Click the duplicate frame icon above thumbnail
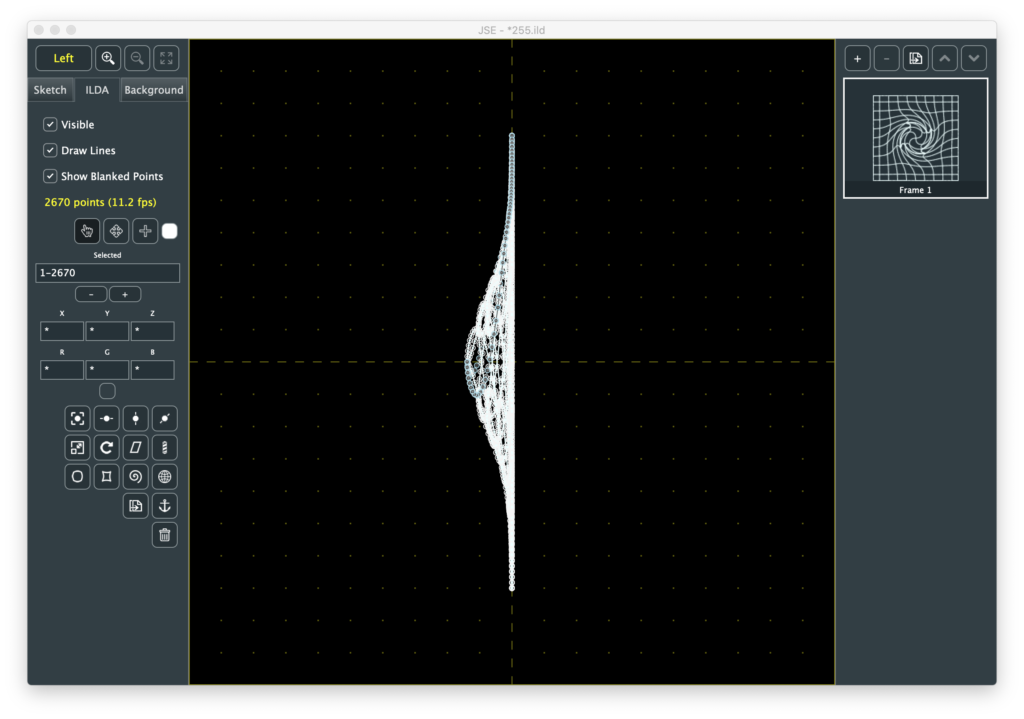 coord(915,58)
